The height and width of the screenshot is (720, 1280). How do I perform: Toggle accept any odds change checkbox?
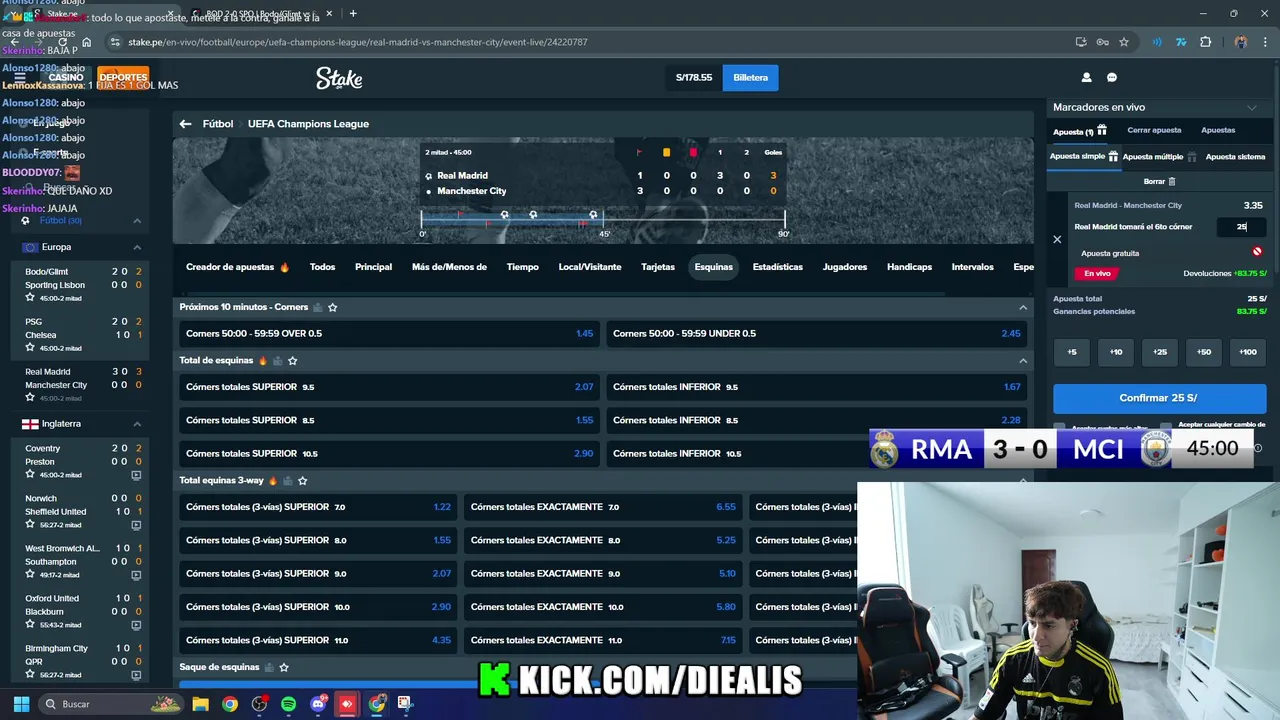click(x=1168, y=427)
